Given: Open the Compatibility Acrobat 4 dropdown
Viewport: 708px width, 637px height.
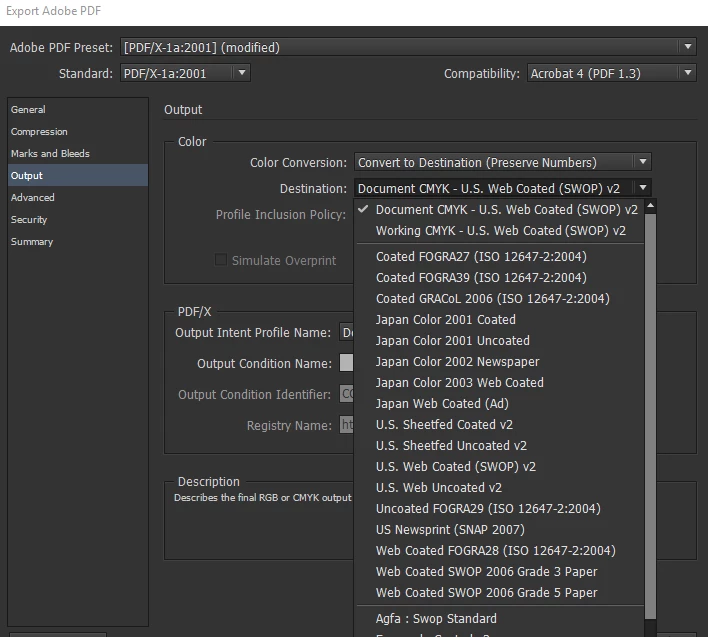Looking at the screenshot, I should (x=611, y=73).
